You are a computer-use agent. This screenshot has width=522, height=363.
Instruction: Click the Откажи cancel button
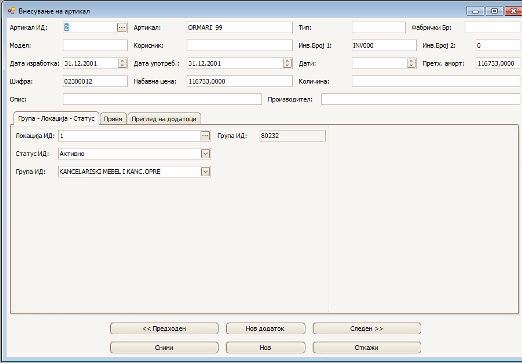point(367,347)
